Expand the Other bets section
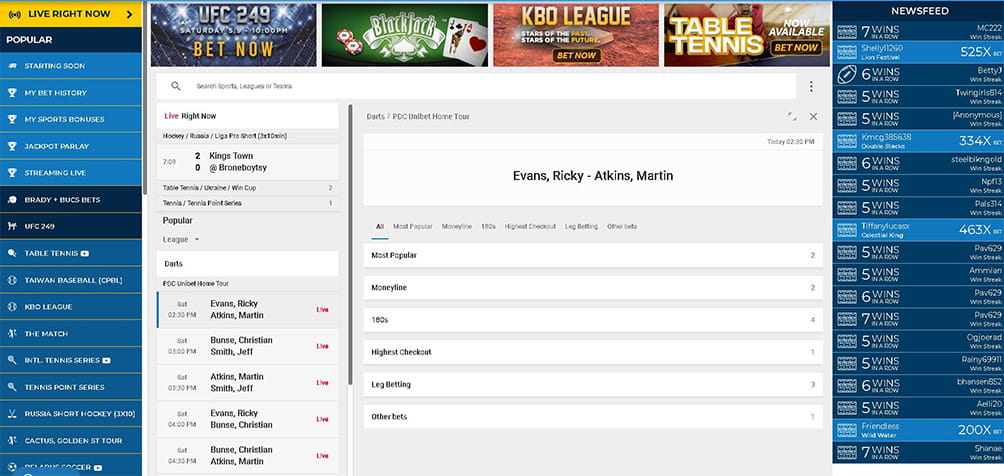The height and width of the screenshot is (476, 1004). point(593,416)
